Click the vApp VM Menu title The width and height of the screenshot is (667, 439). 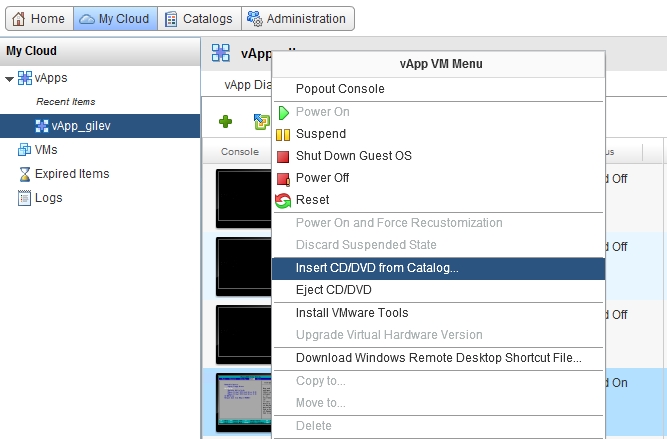441,64
